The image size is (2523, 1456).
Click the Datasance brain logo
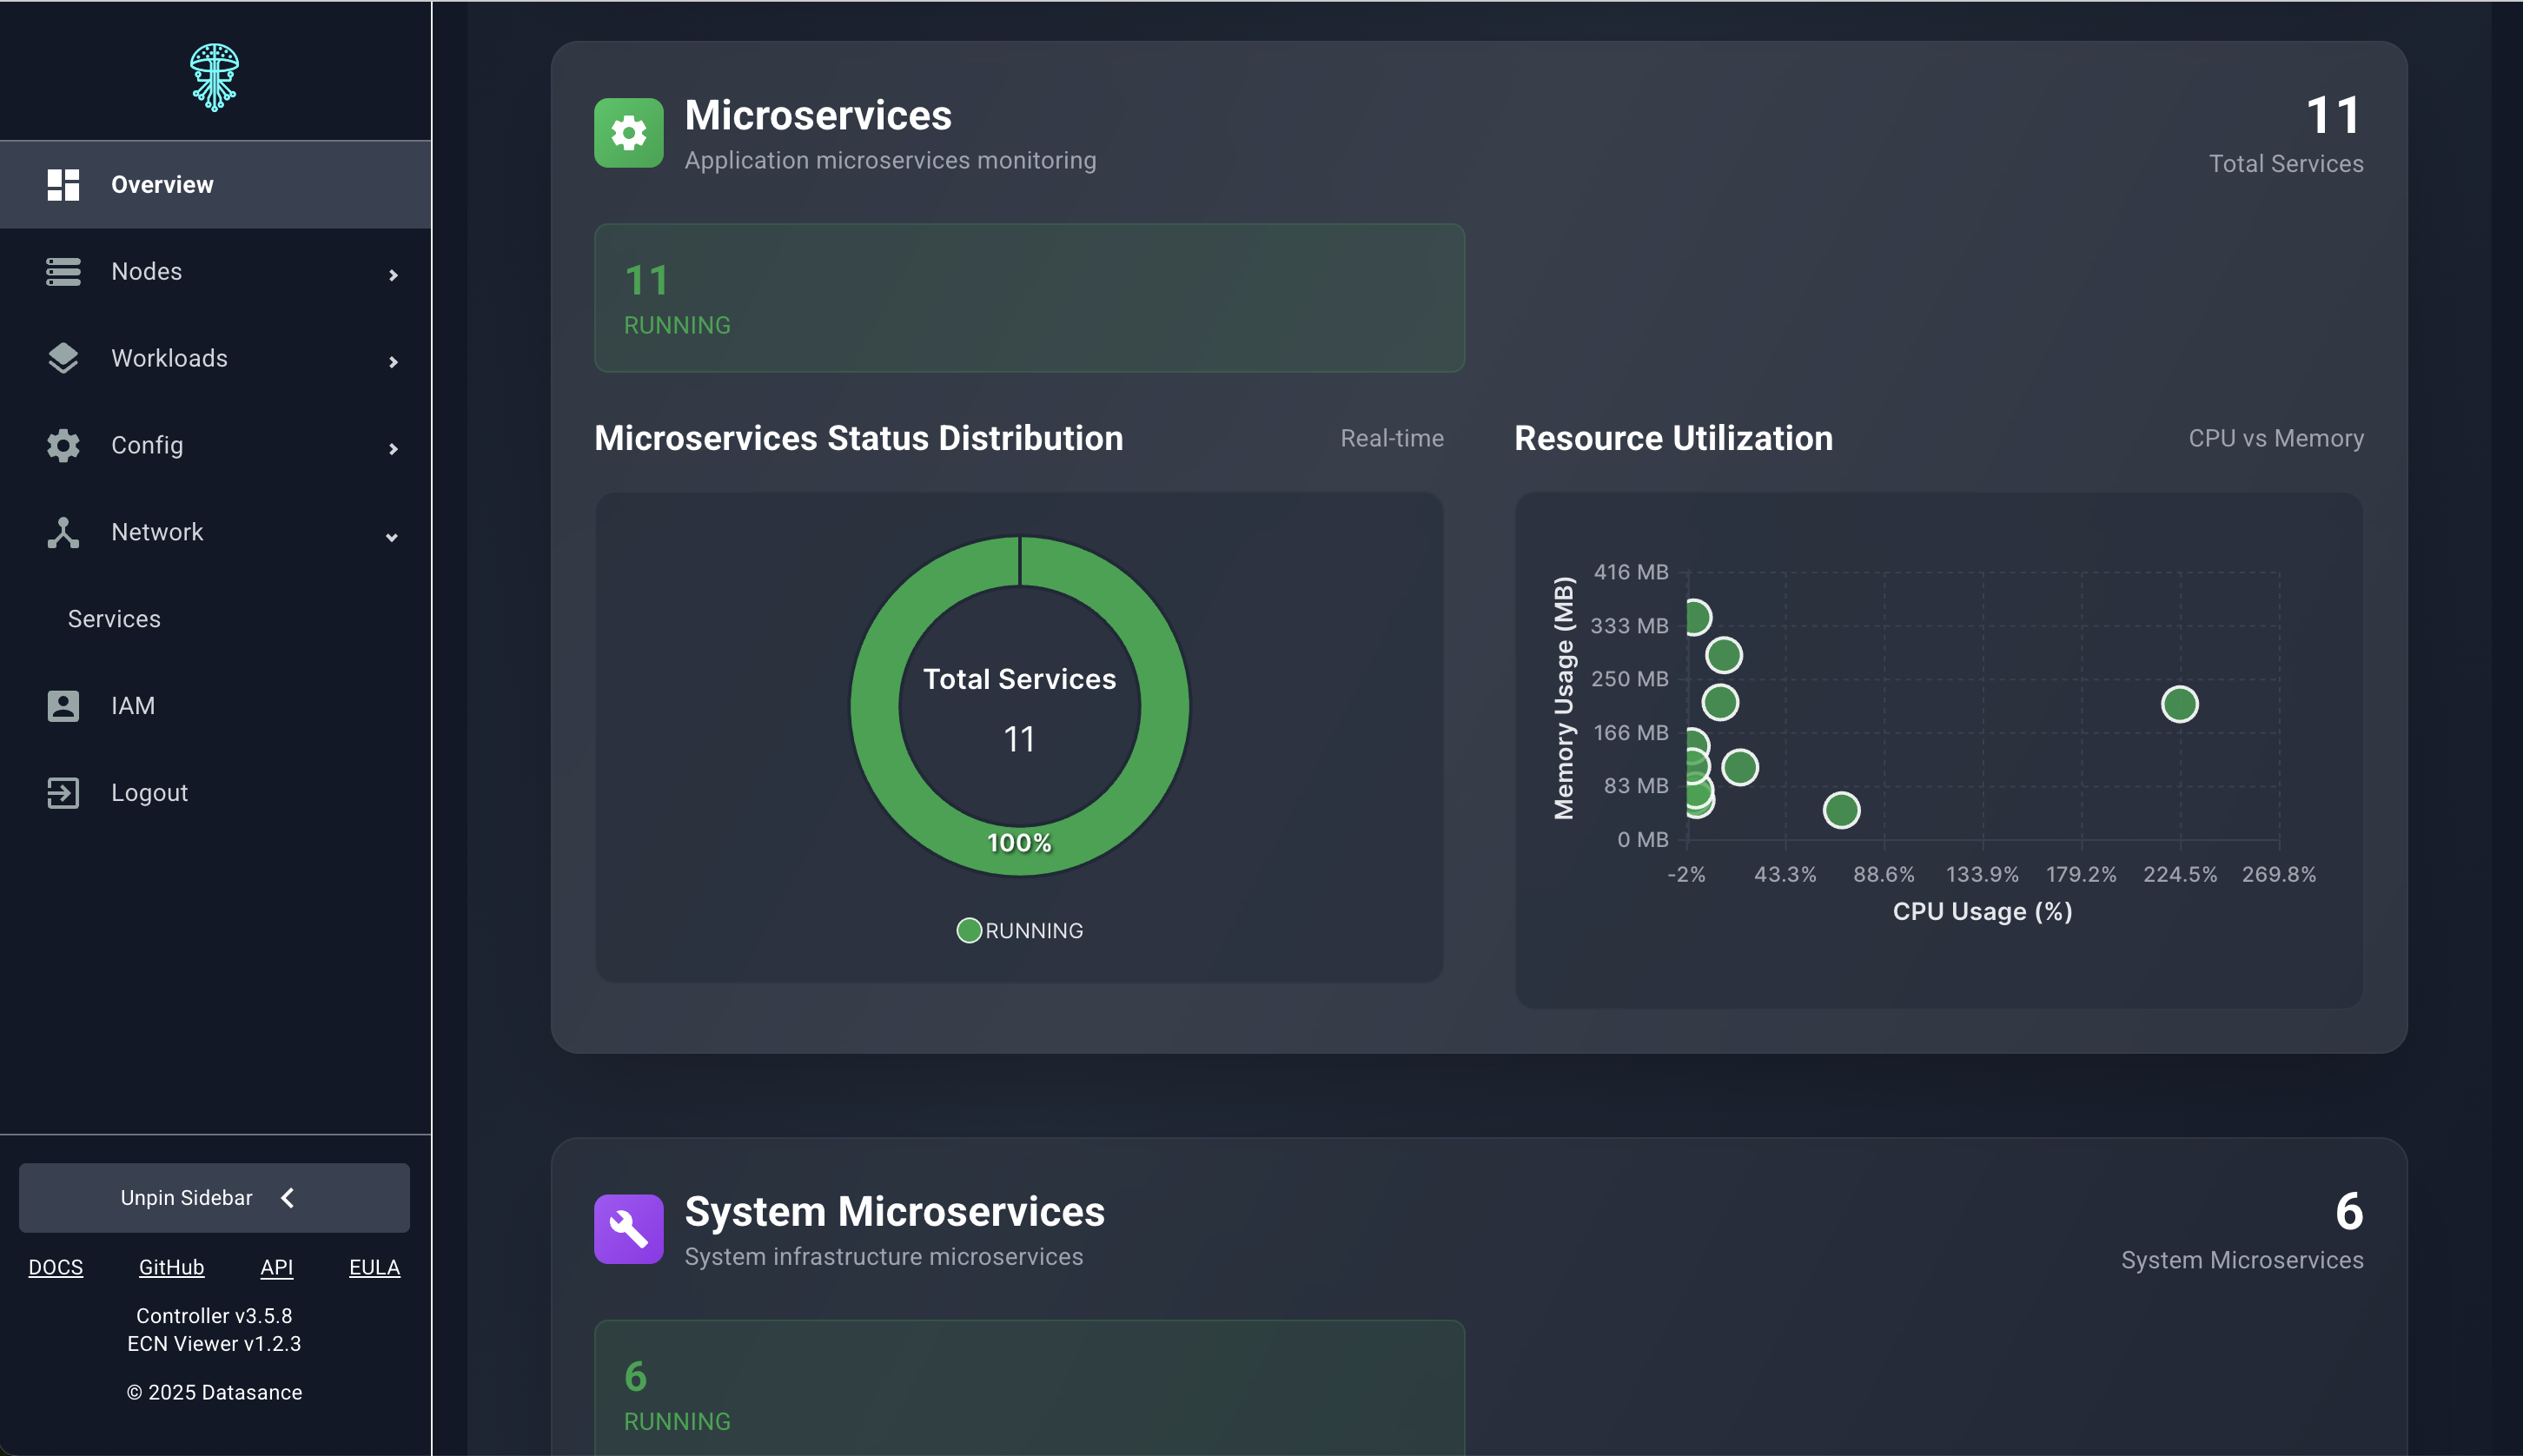(x=214, y=76)
